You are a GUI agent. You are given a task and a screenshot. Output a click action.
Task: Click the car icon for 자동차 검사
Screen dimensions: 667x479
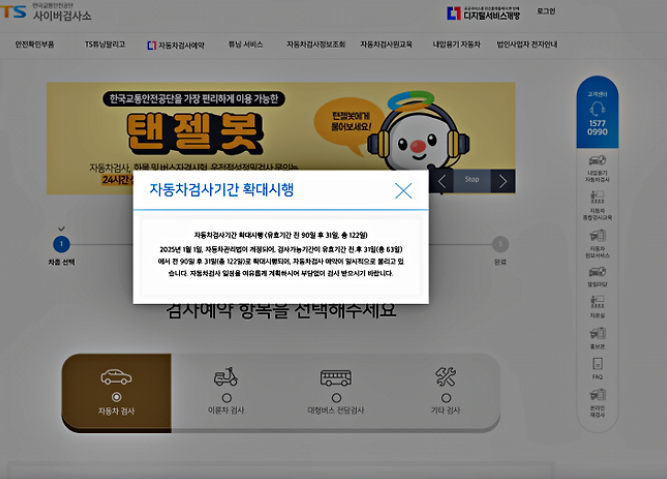click(116, 377)
